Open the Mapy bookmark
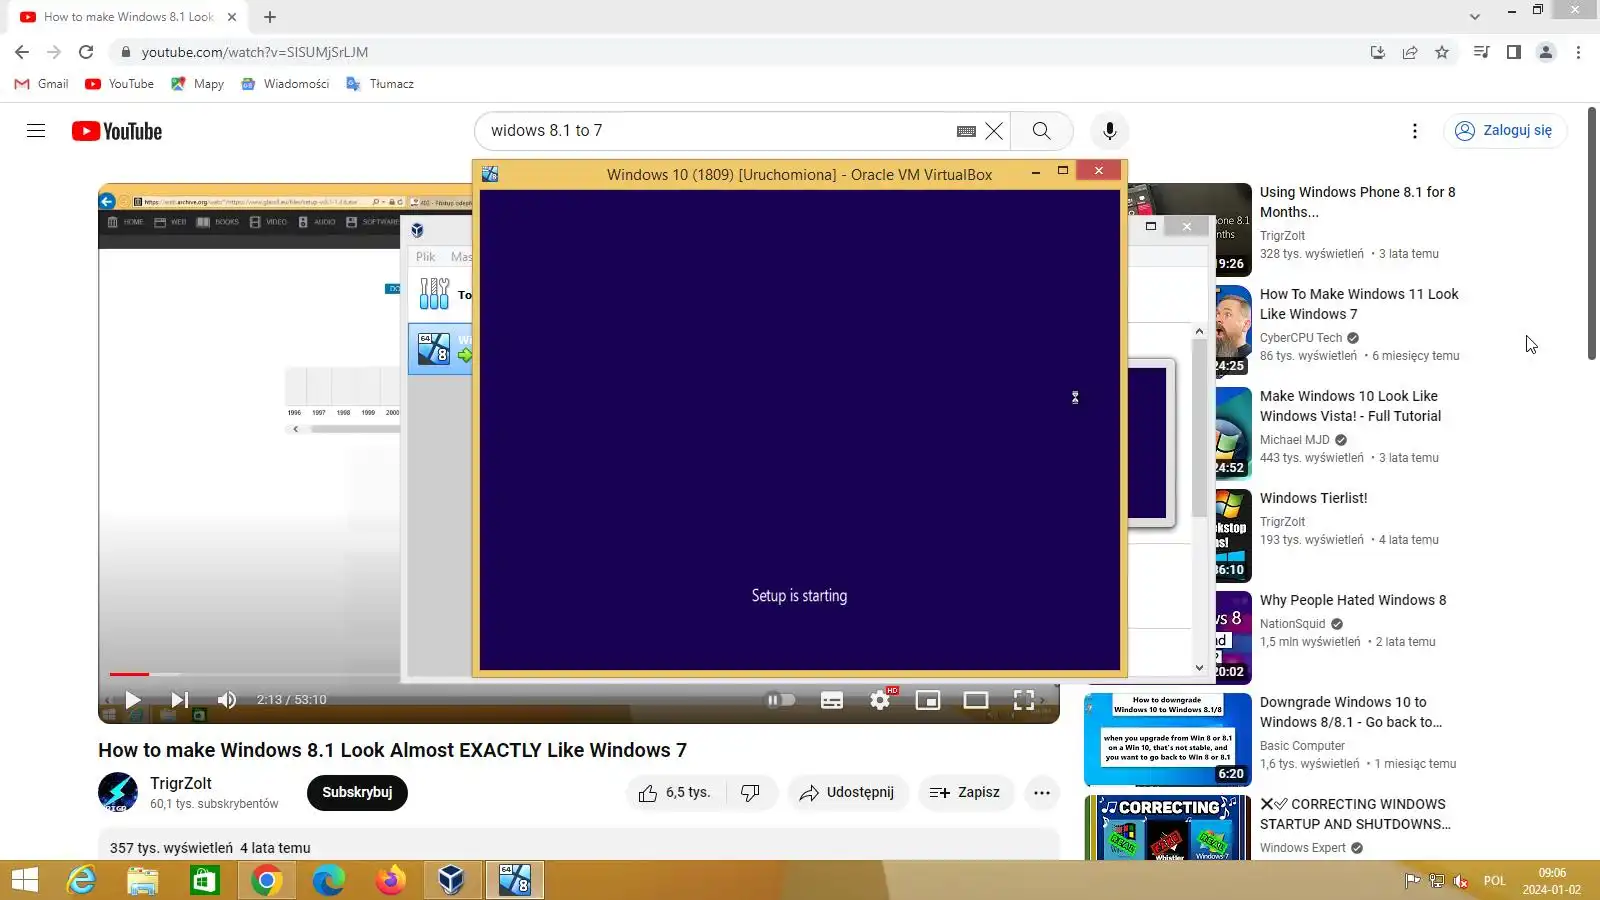Screen dimensions: 1600x900 click(x=198, y=84)
